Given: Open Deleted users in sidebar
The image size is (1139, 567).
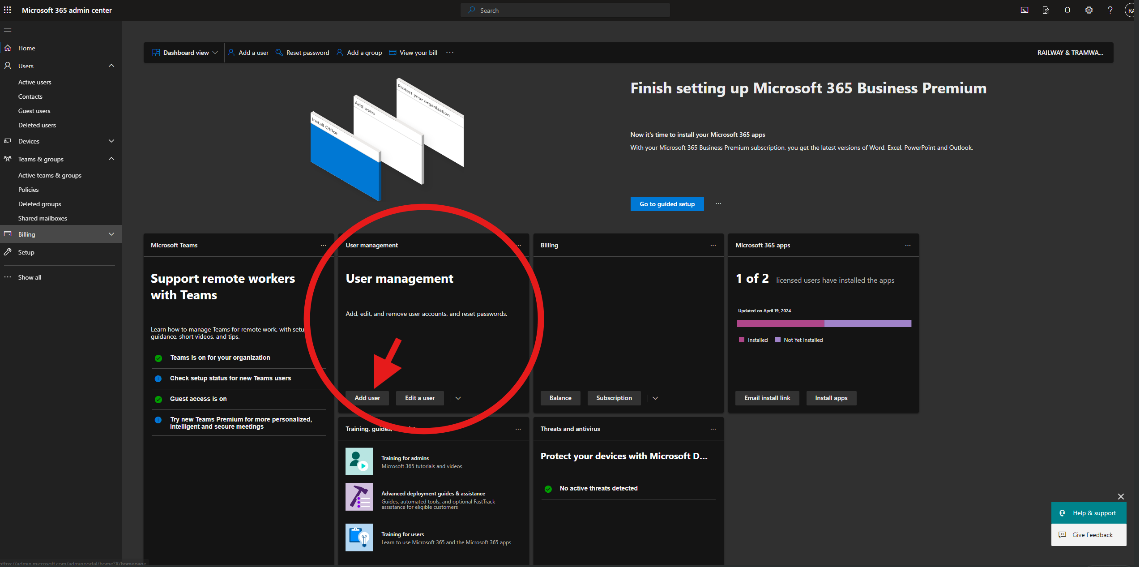Looking at the screenshot, I should (x=37, y=125).
